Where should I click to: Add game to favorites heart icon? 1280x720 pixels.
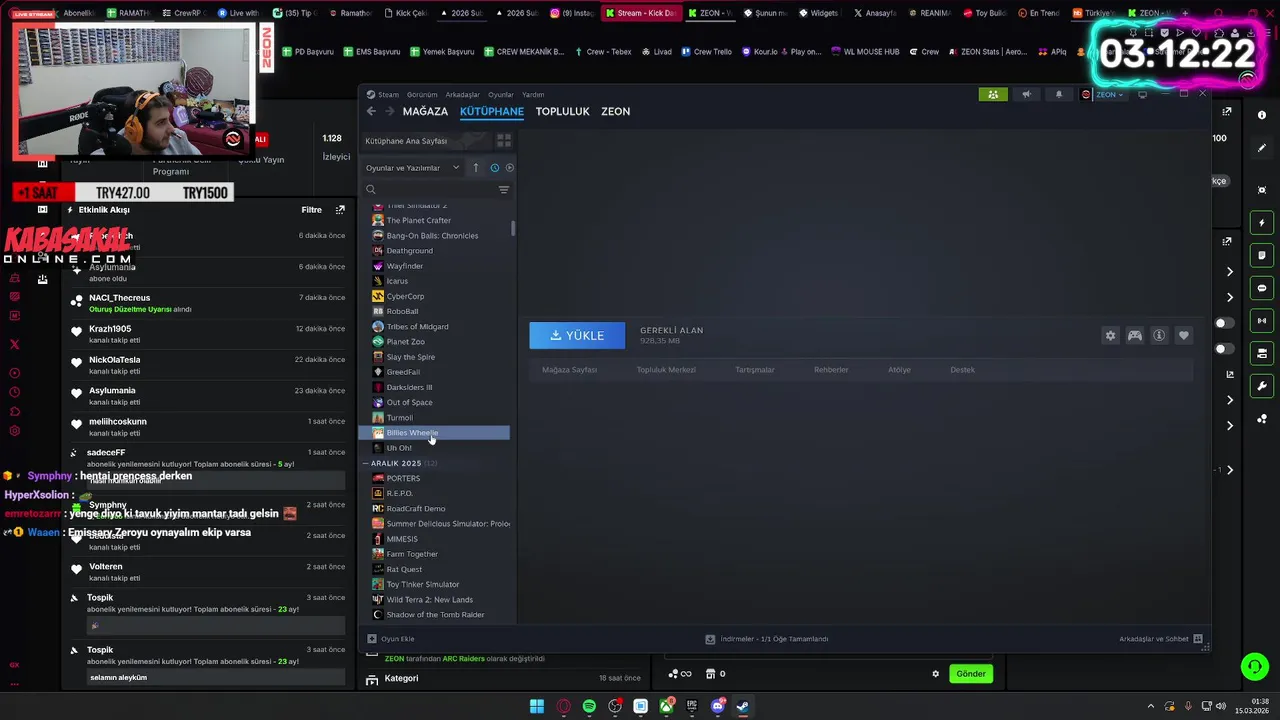[1184, 336]
